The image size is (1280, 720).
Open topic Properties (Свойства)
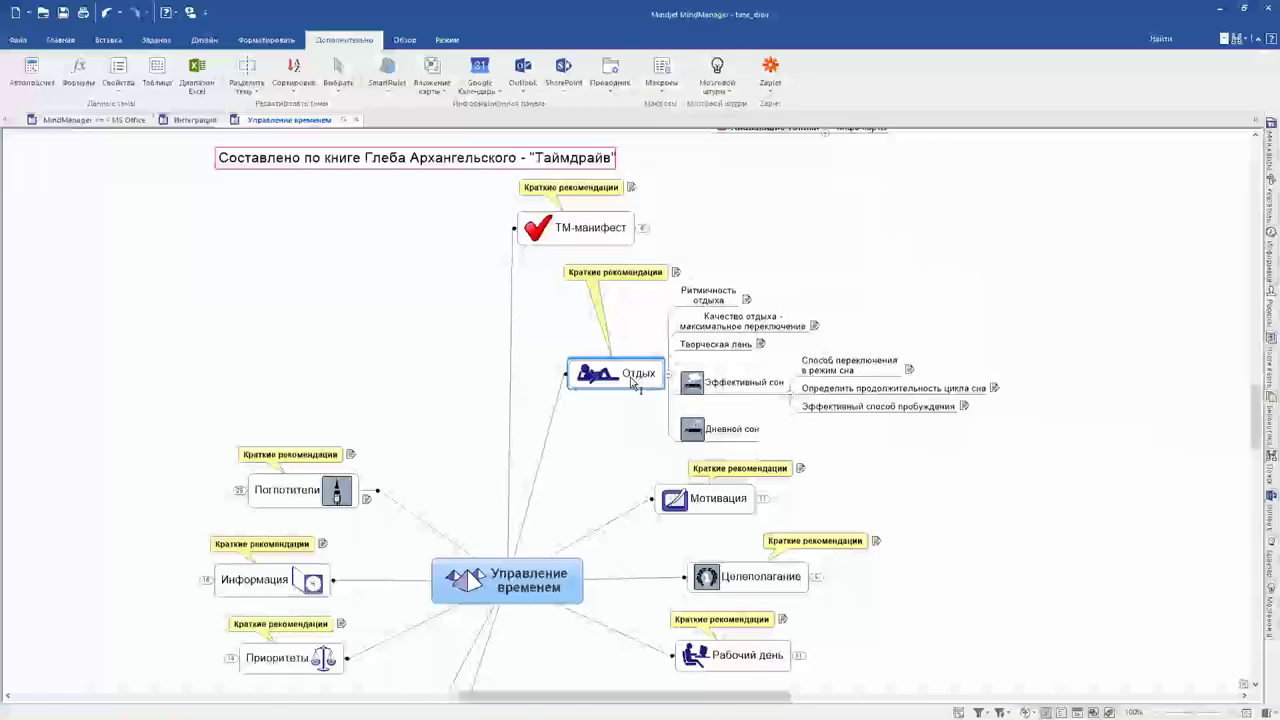click(118, 73)
